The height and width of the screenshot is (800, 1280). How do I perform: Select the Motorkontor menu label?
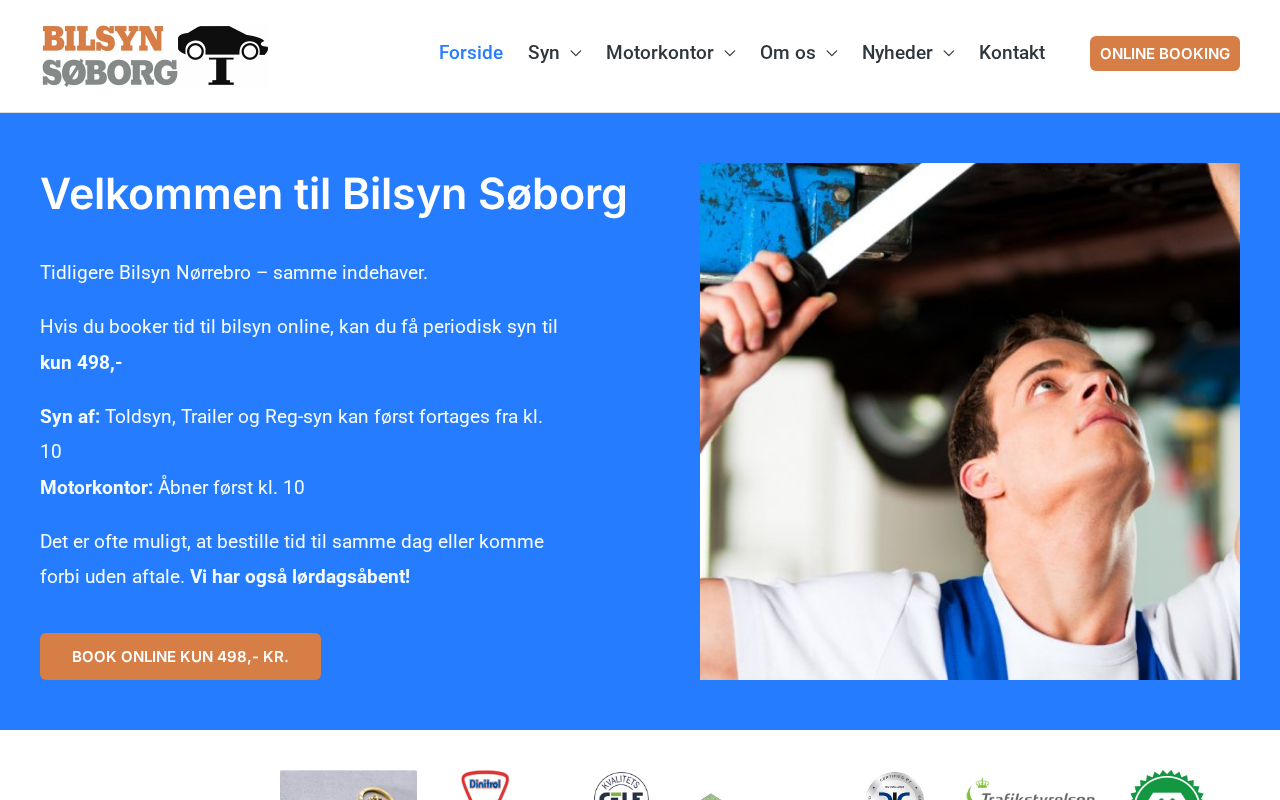[660, 53]
